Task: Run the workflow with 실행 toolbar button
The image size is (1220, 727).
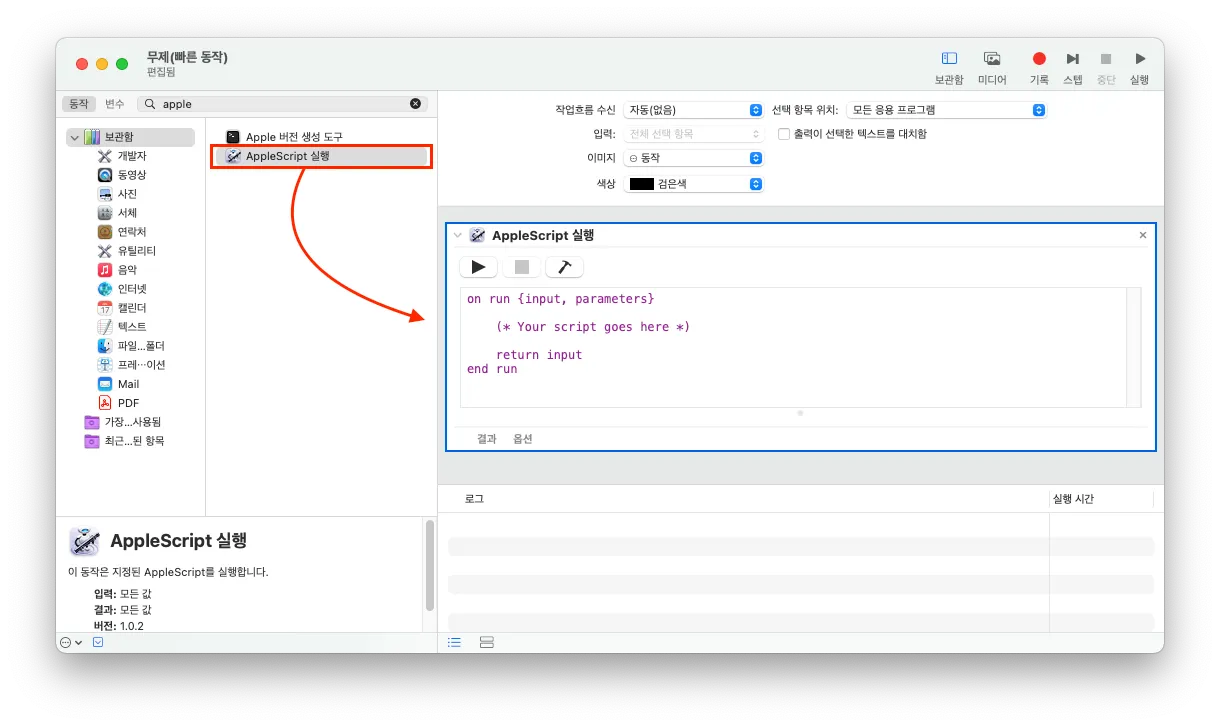Action: [1140, 59]
